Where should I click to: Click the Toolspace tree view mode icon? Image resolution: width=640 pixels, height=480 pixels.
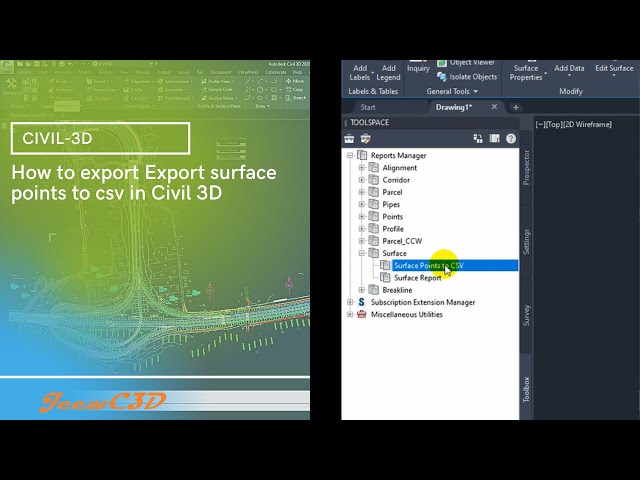coord(478,139)
